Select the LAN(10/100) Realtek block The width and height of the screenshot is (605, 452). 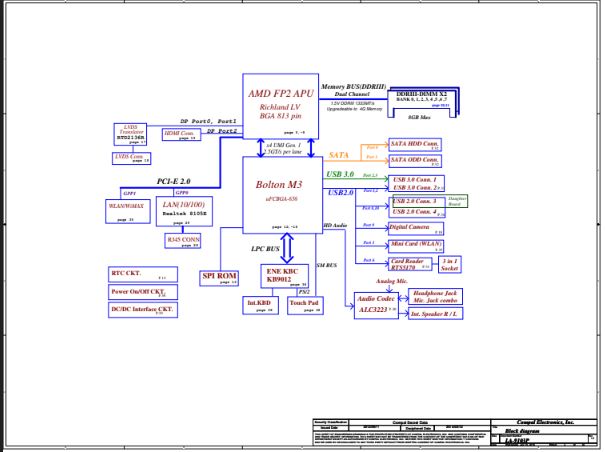[x=184, y=211]
